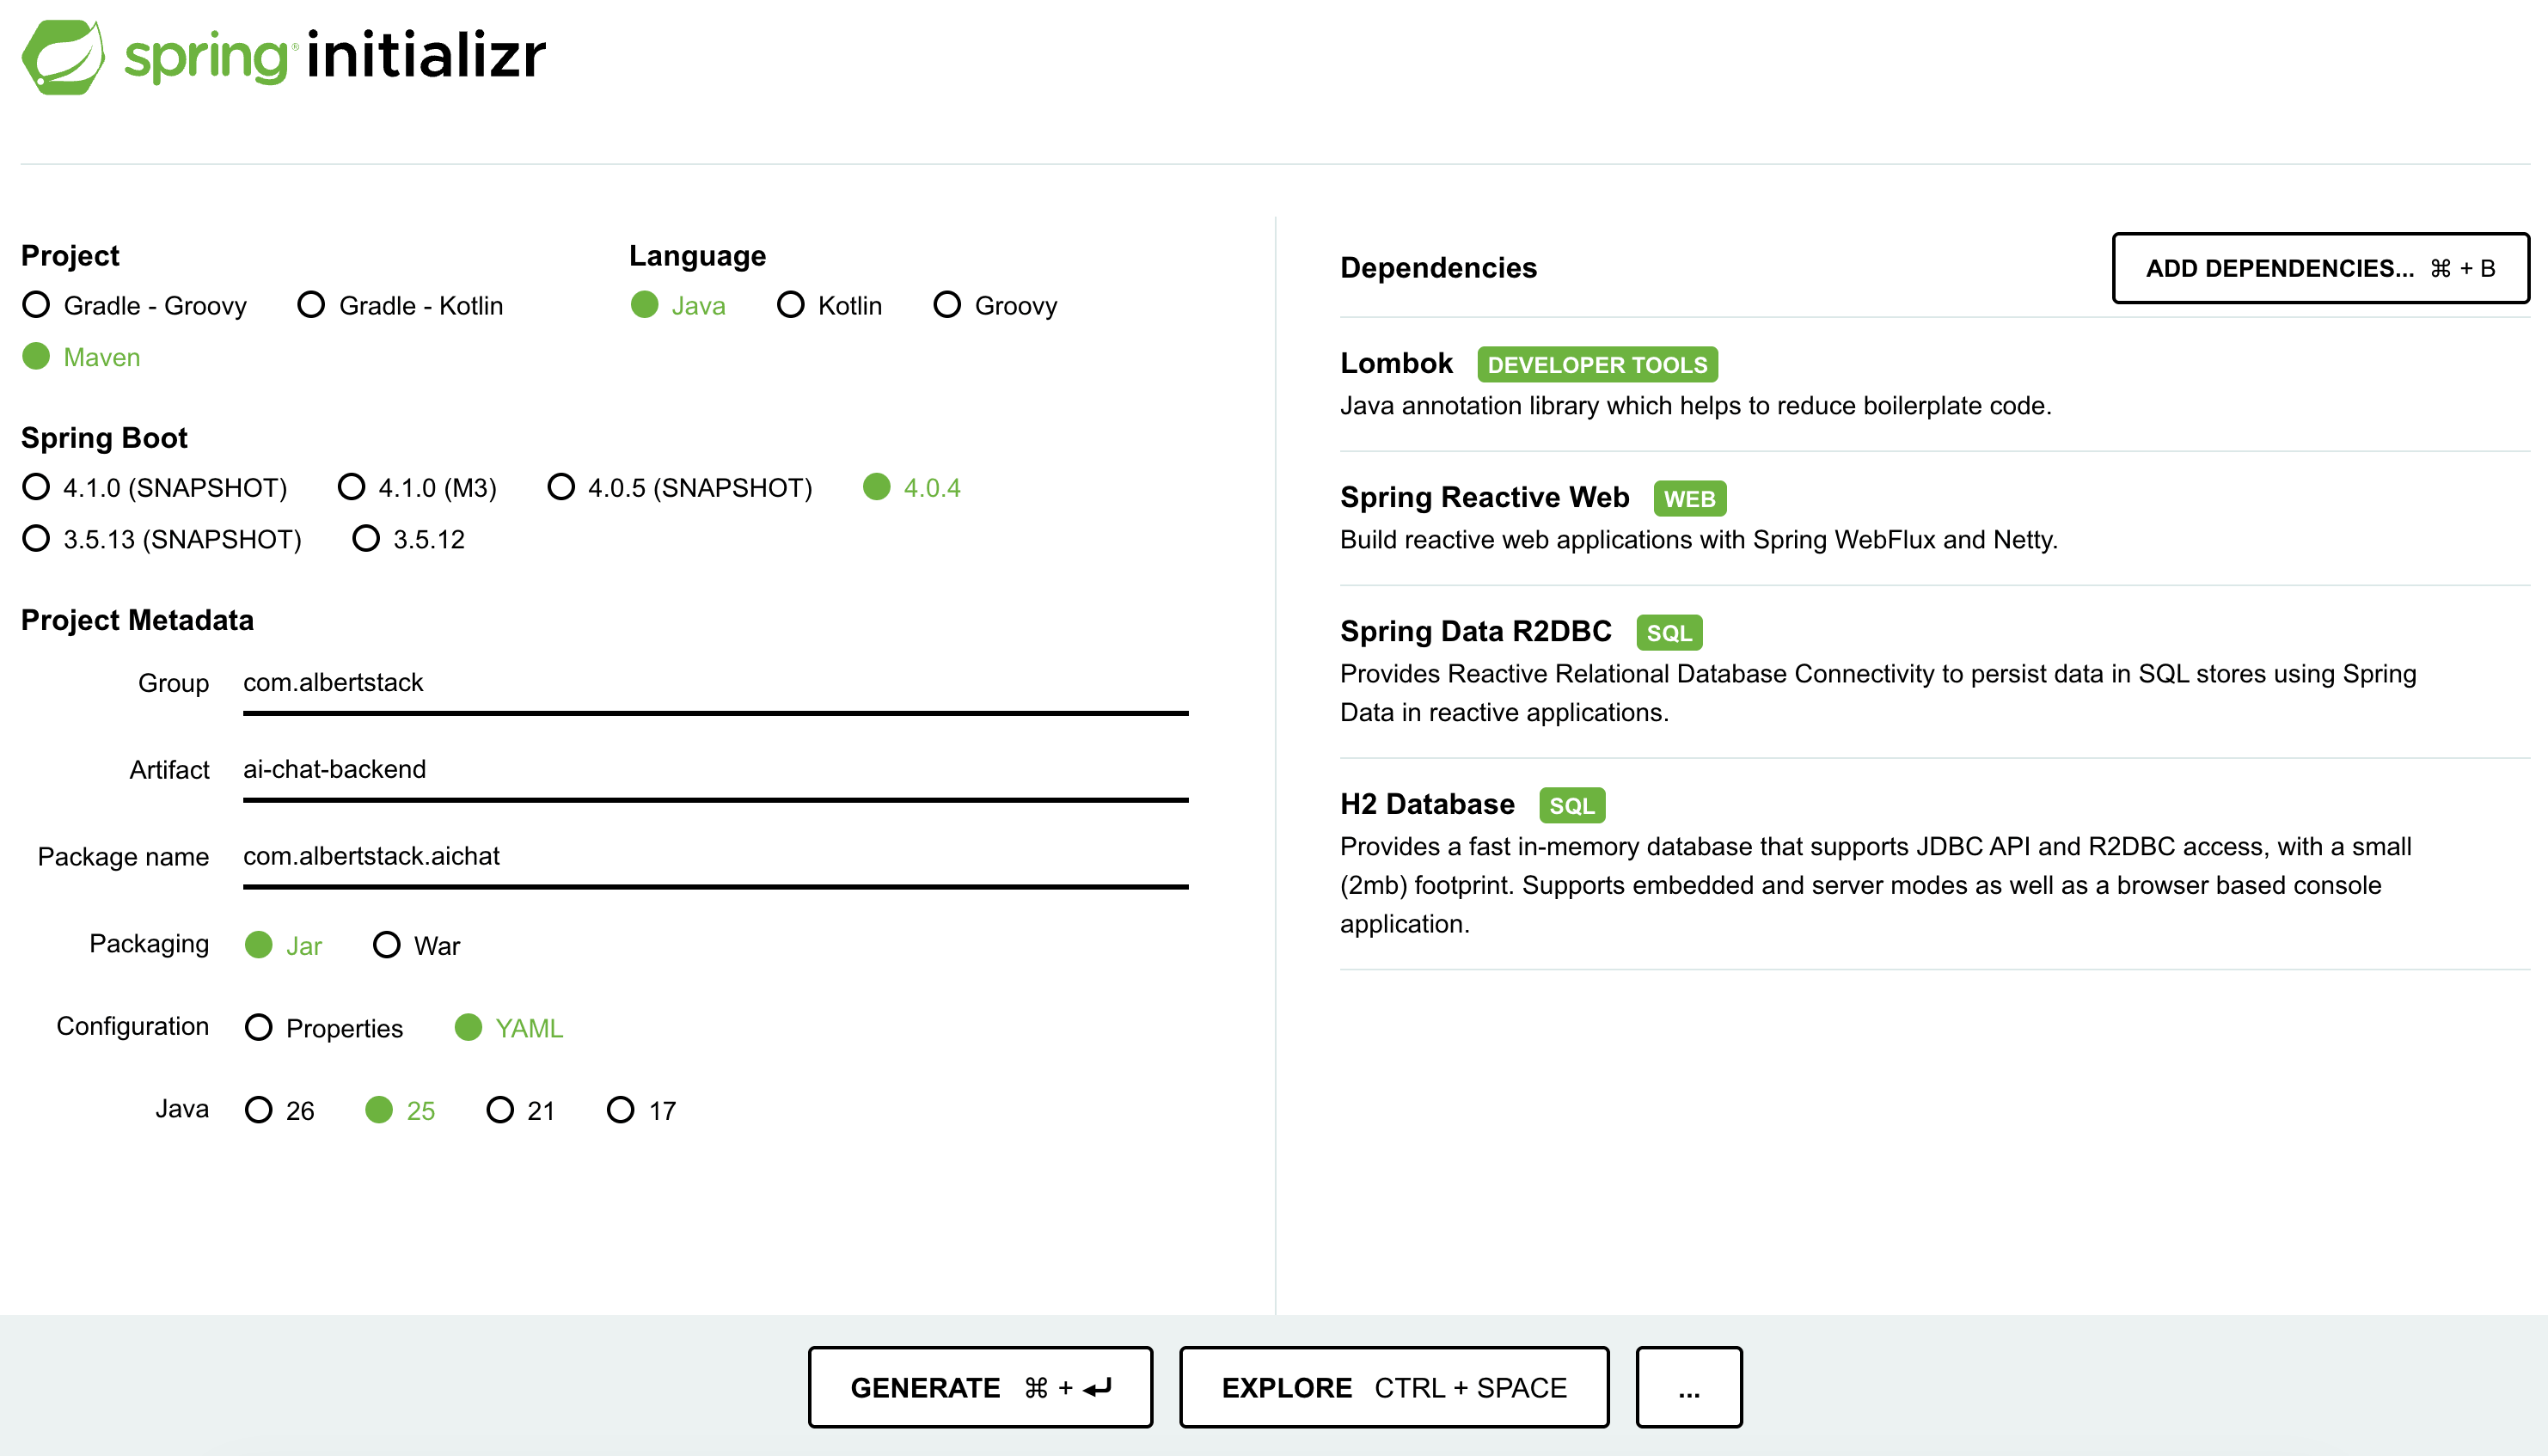Click the Configuration label
Viewport: 2548px width, 1456px height.
(133, 1027)
